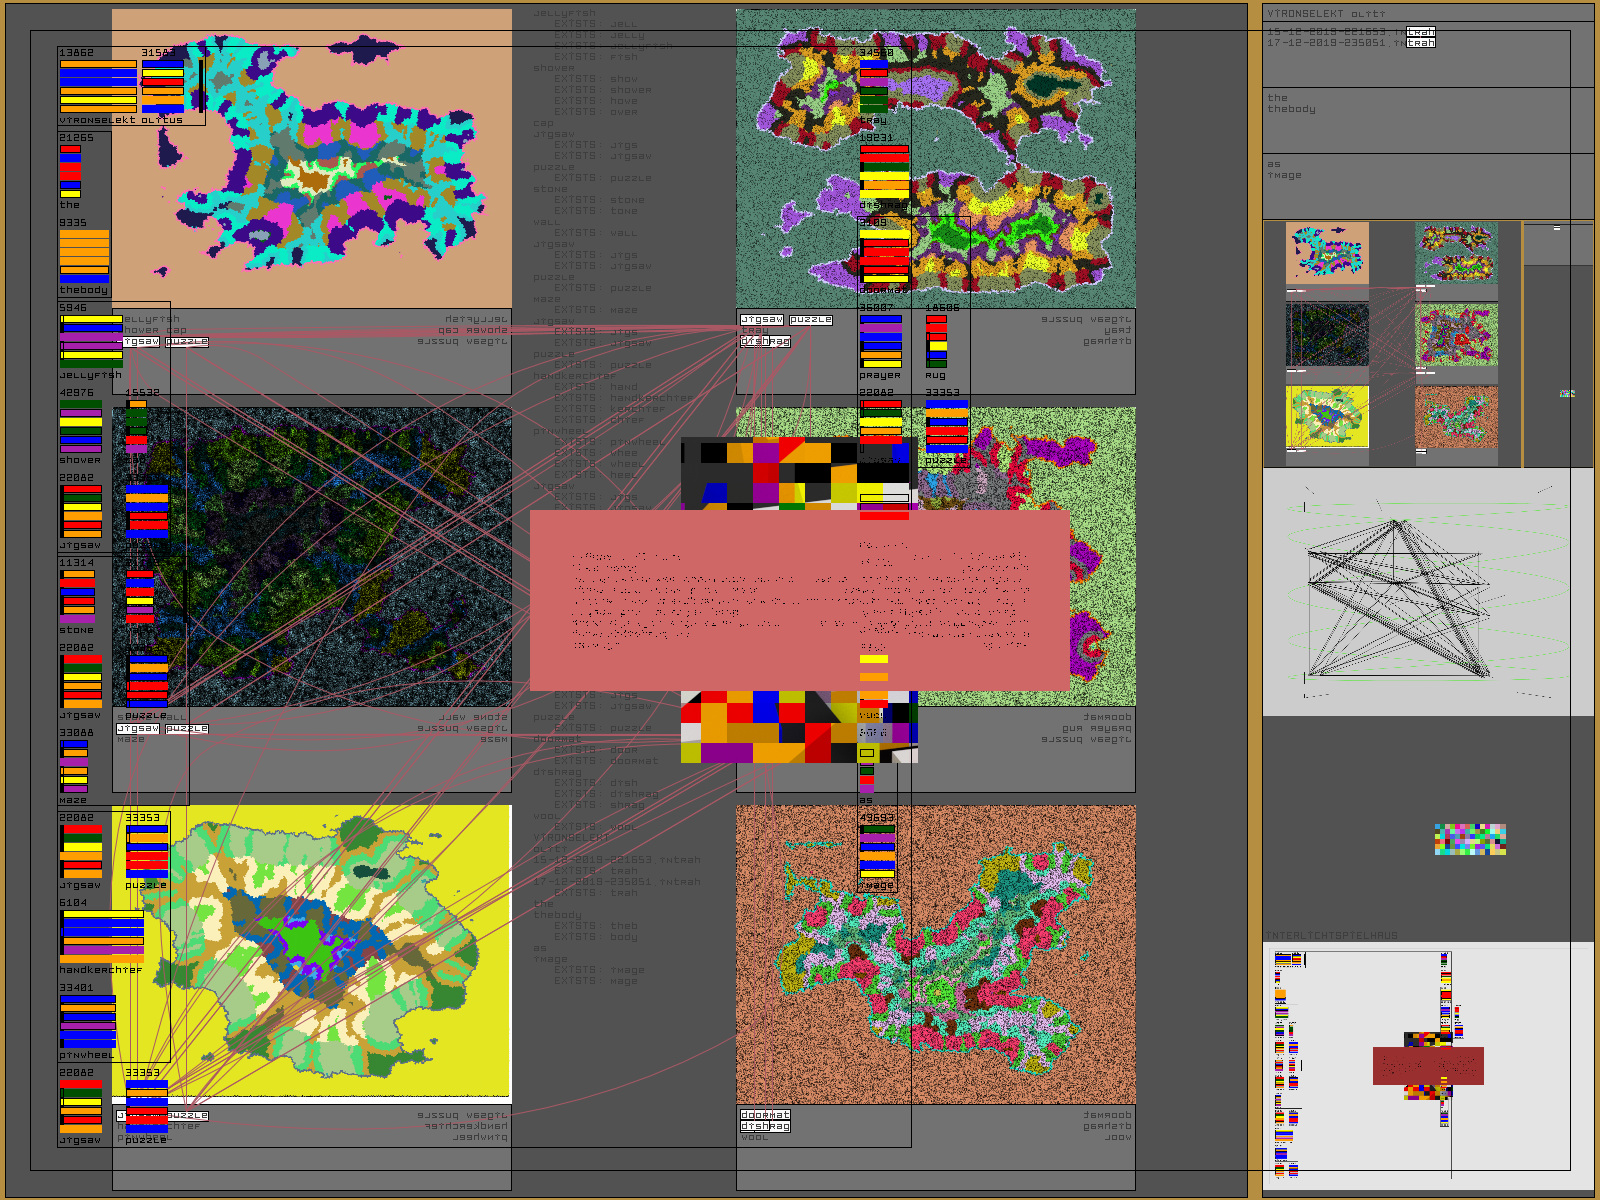Select the 'shower' color bar stack
Viewport: 1600px width, 1200px height.
[80, 426]
